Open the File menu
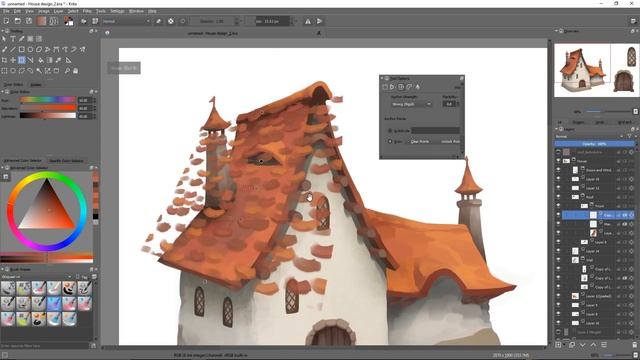 pos(6,11)
